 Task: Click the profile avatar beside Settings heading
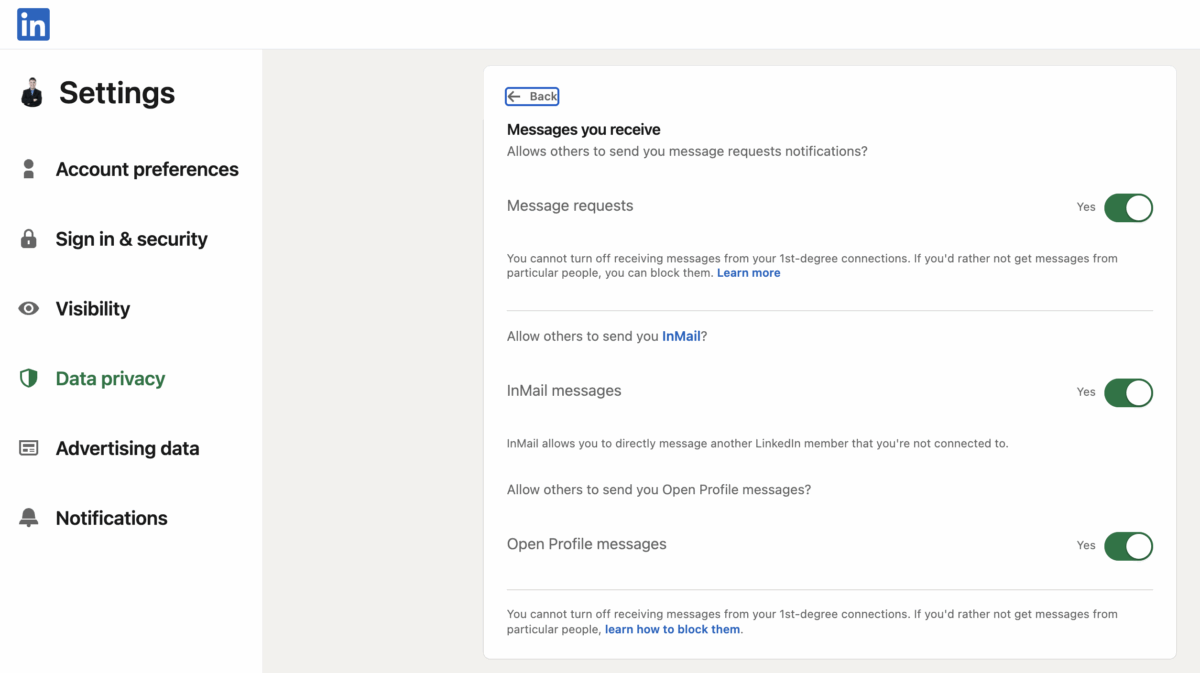coord(32,92)
